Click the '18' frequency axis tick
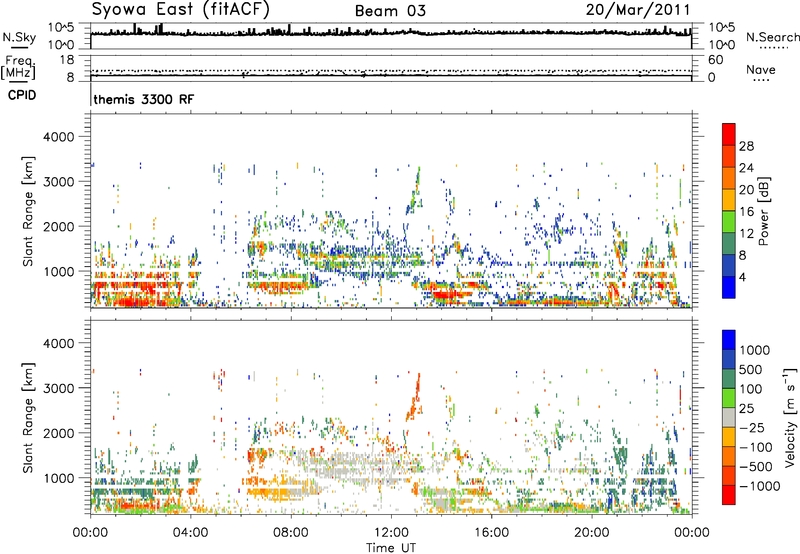 click(67, 60)
